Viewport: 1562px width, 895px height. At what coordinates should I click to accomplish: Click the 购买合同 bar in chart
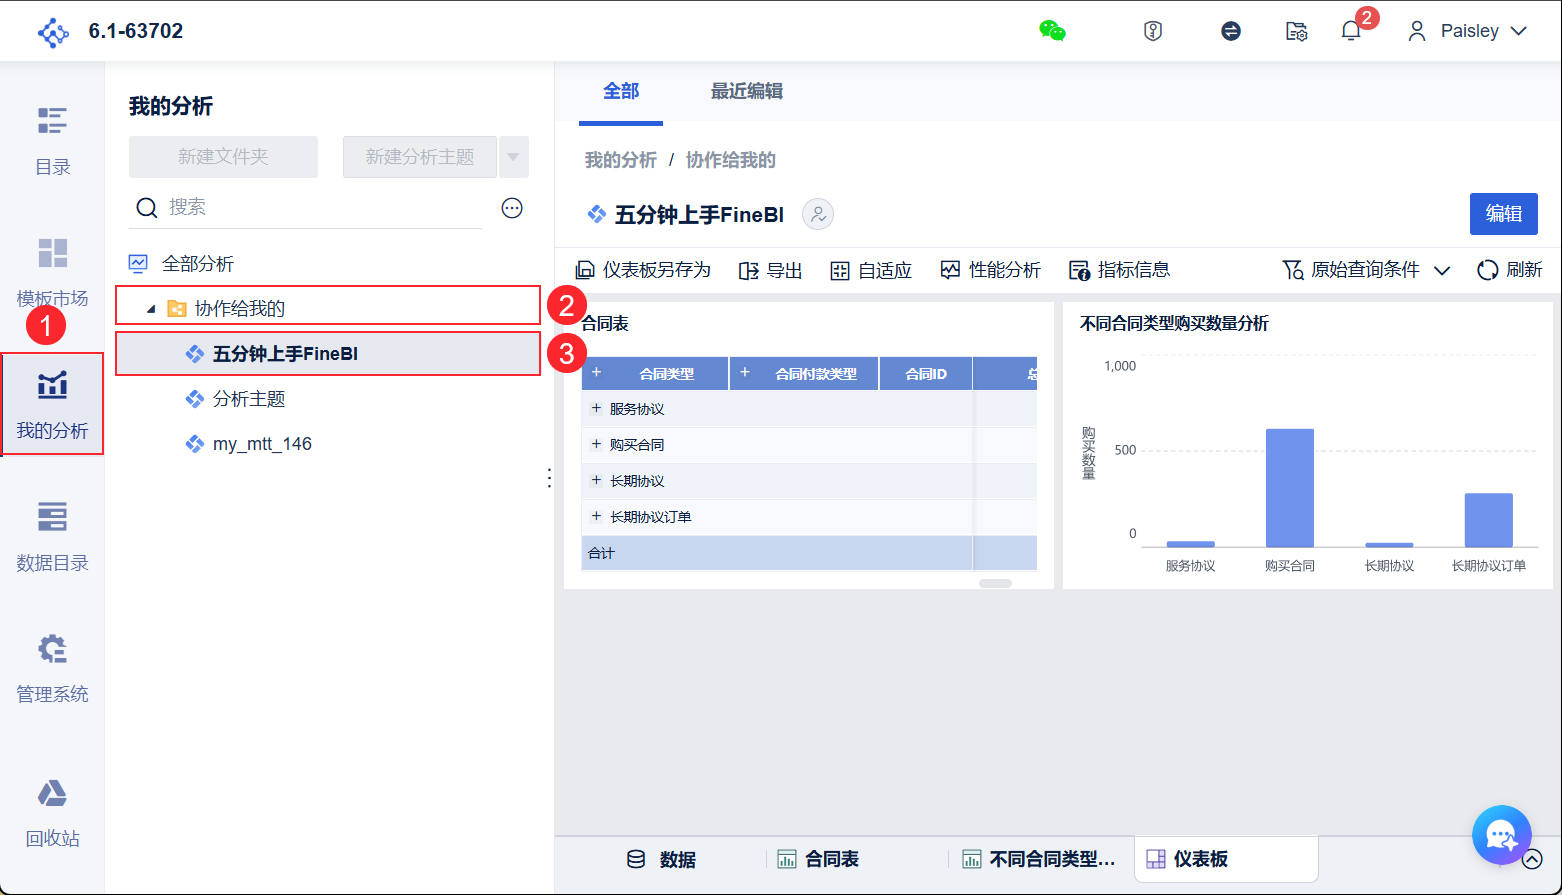coord(1290,488)
